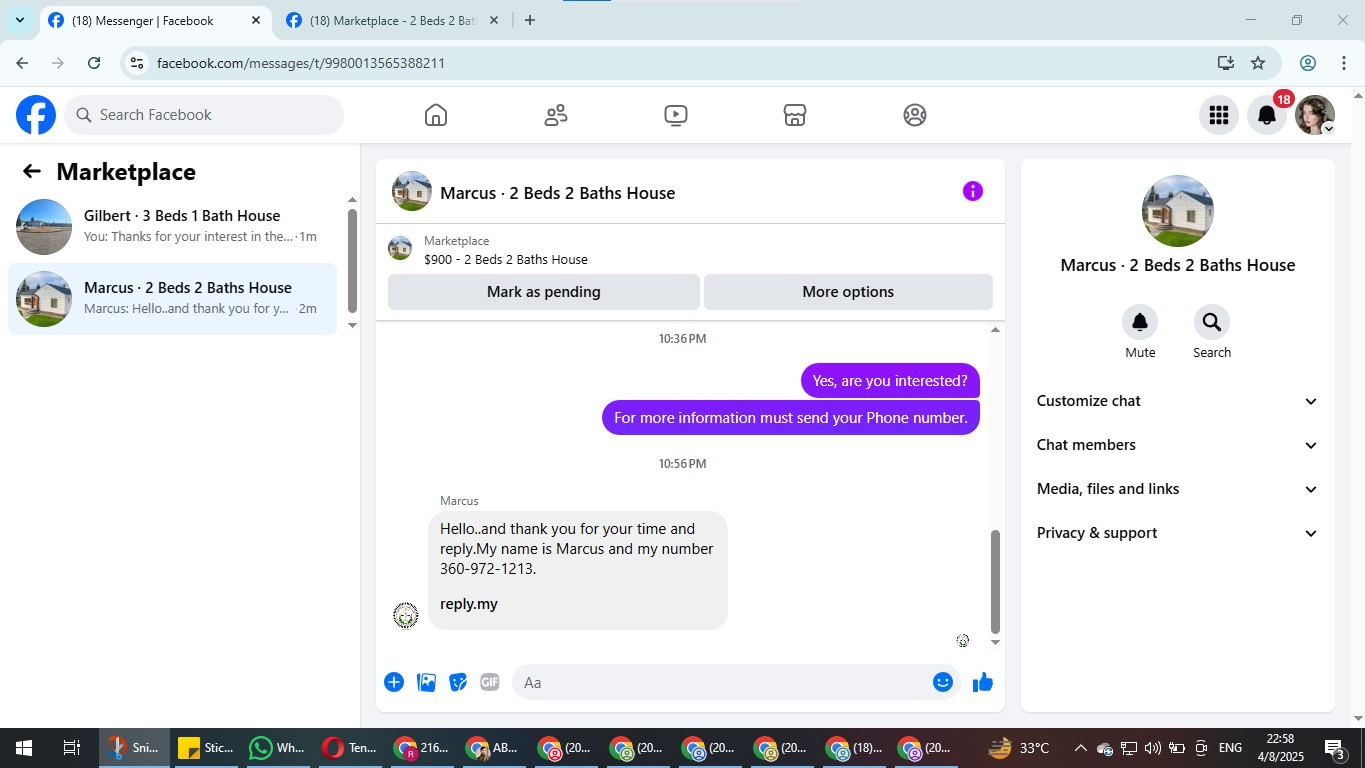Choose a sticker from sticker icon

coord(458,682)
